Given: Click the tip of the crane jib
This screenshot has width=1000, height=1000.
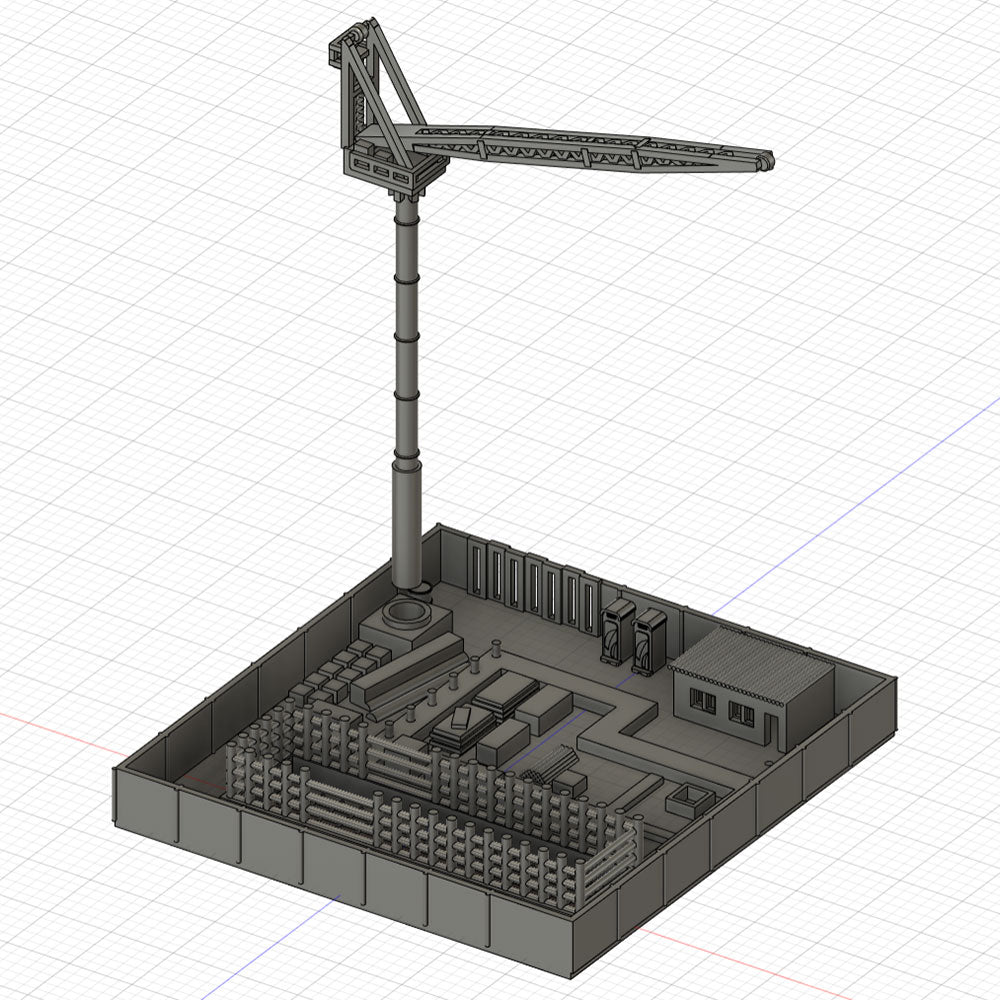Looking at the screenshot, I should pos(764,162).
